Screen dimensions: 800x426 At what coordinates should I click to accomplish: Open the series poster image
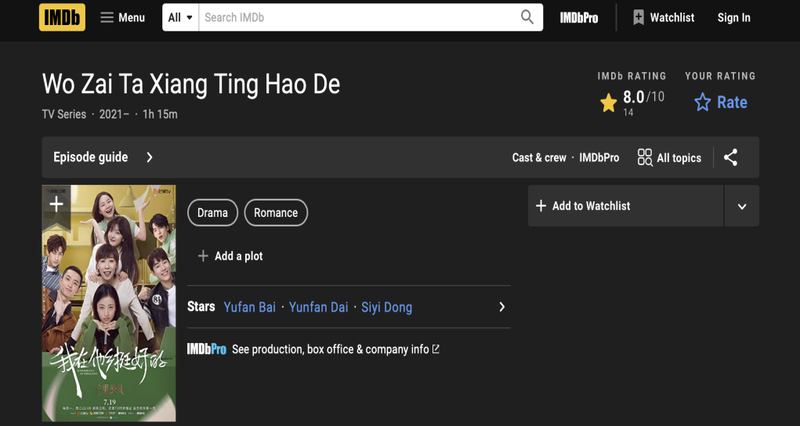(x=109, y=320)
